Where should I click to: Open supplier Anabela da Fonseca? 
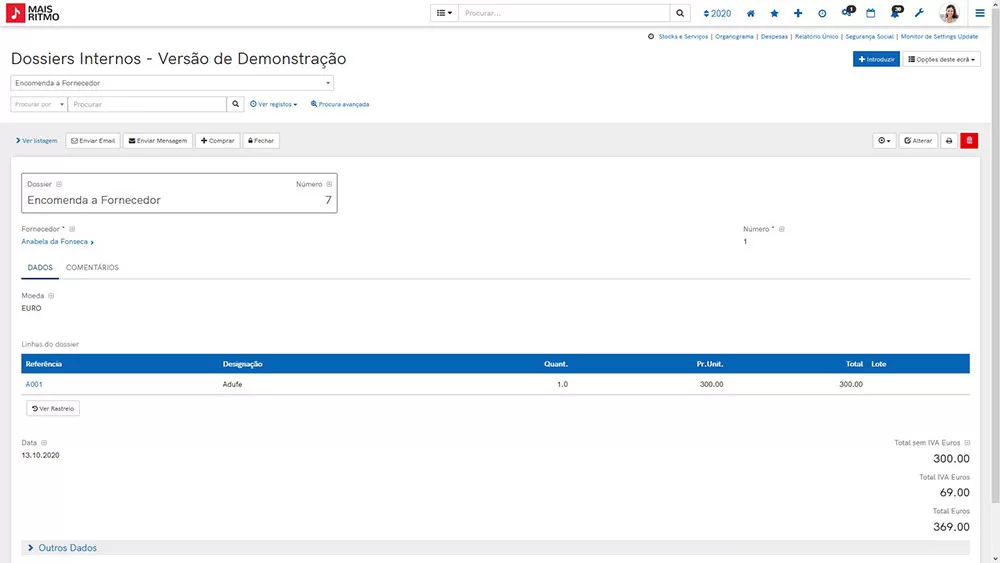pos(57,242)
